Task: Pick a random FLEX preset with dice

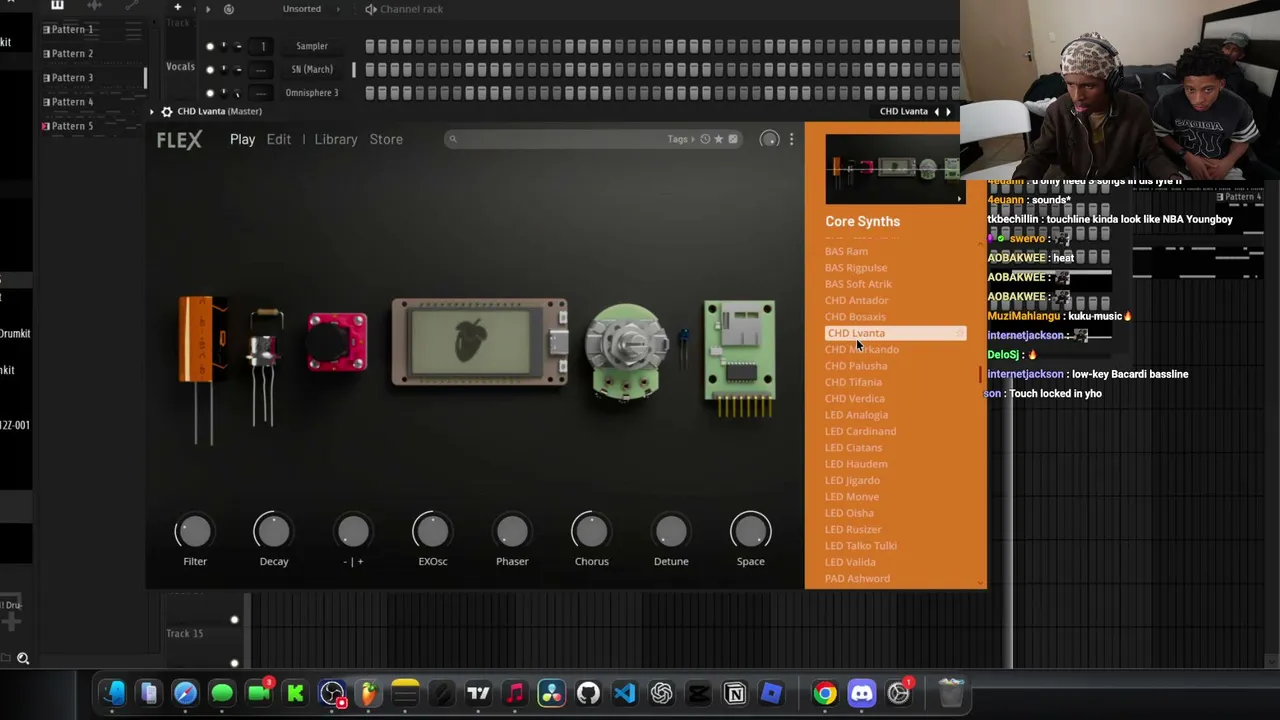Action: [x=733, y=139]
